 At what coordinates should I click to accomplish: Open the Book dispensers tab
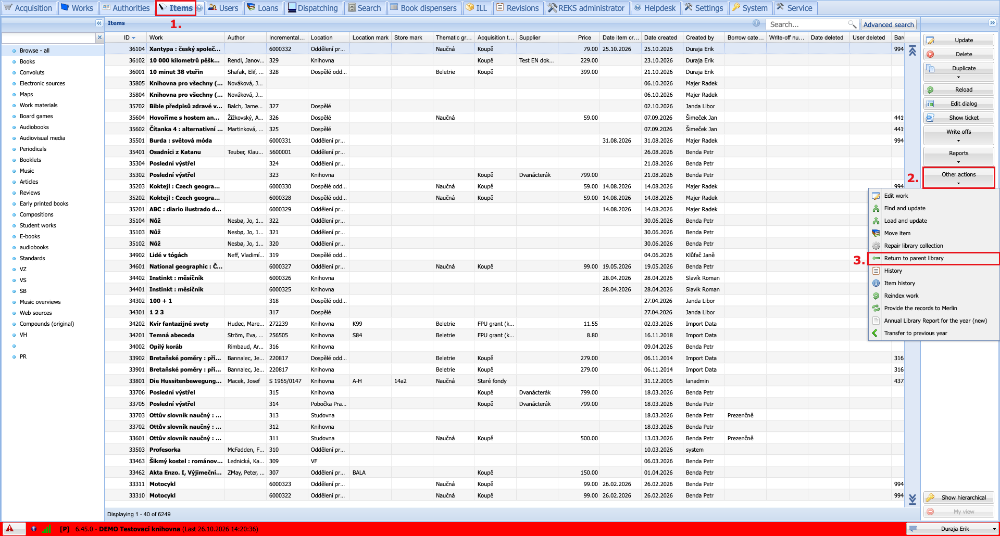(x=424, y=8)
